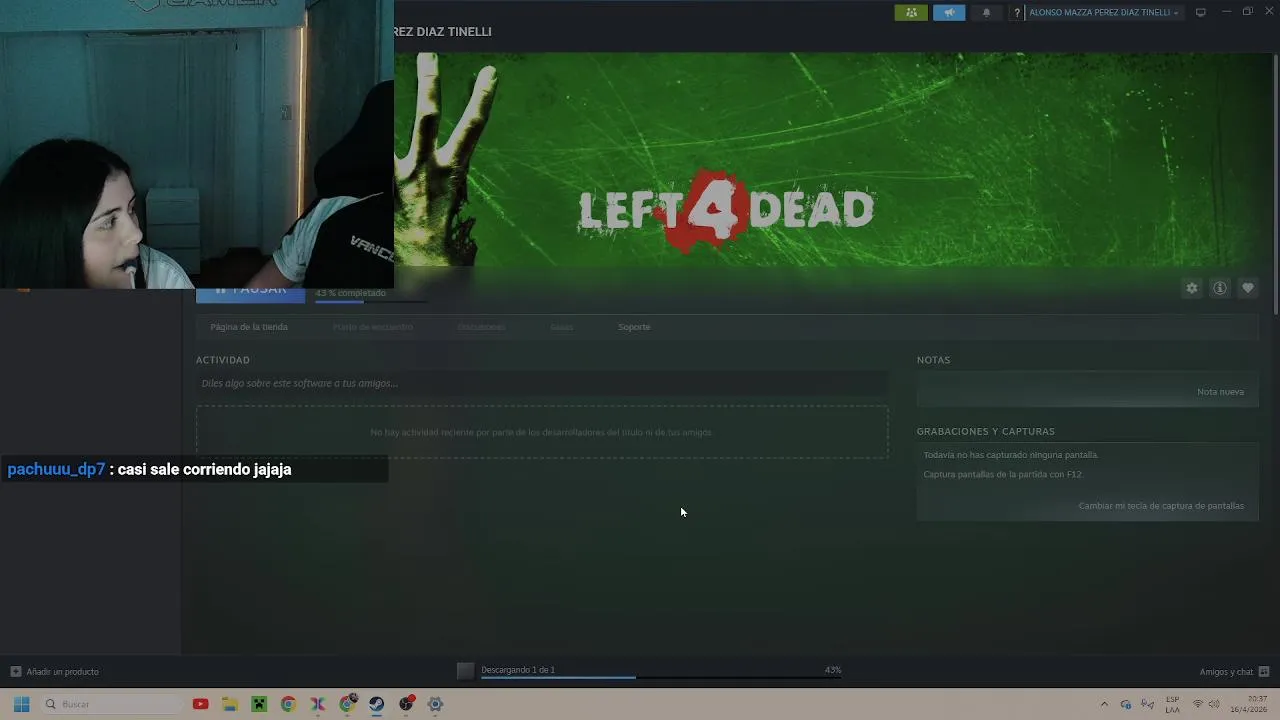This screenshot has height=720, width=1280.
Task: Click the Steam window vertical scrollbar
Action: tap(1276, 185)
